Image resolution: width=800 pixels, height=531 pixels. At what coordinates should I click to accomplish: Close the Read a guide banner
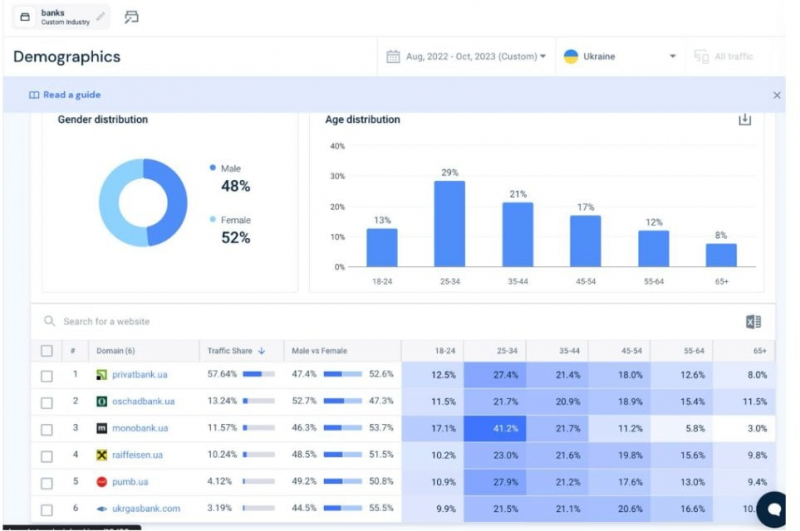pyautogui.click(x=777, y=95)
